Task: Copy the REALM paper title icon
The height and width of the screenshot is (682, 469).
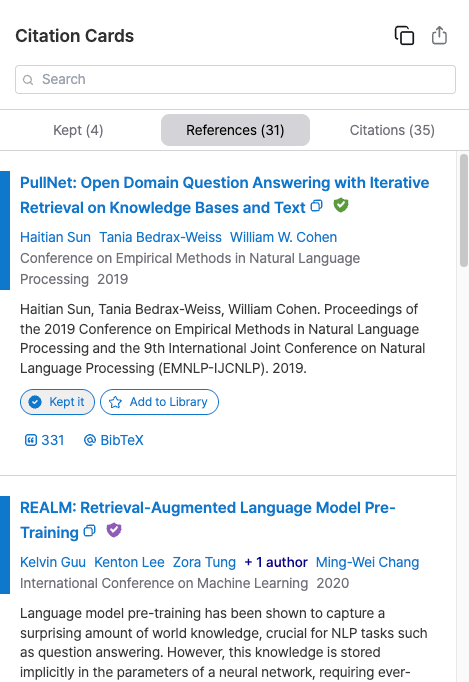Action: (x=90, y=531)
